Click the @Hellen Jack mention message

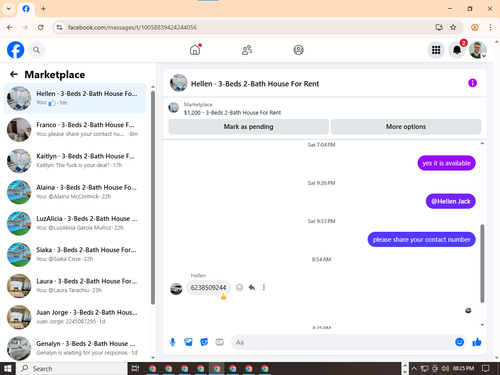(450, 201)
